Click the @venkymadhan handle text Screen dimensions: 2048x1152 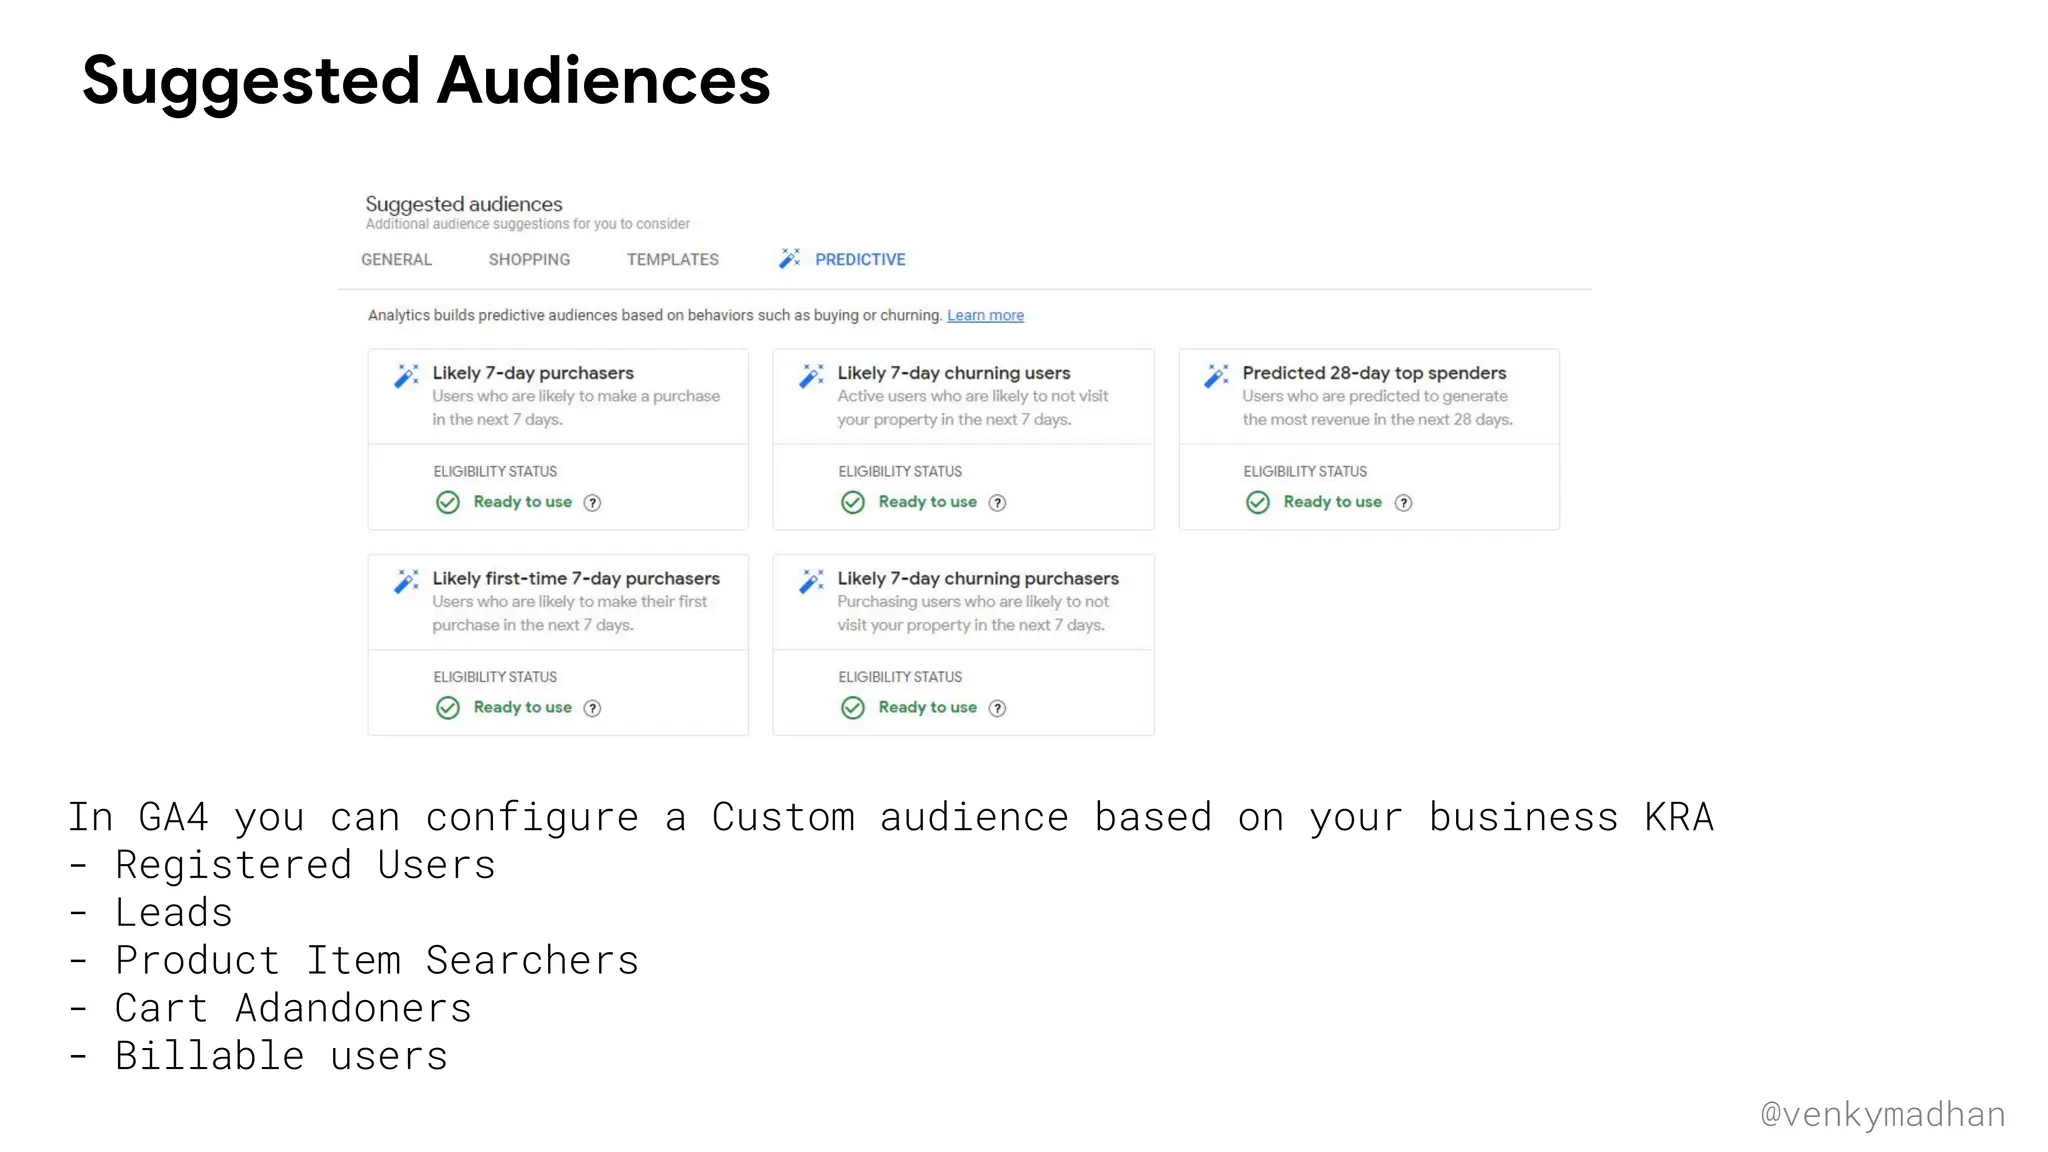(1883, 1114)
